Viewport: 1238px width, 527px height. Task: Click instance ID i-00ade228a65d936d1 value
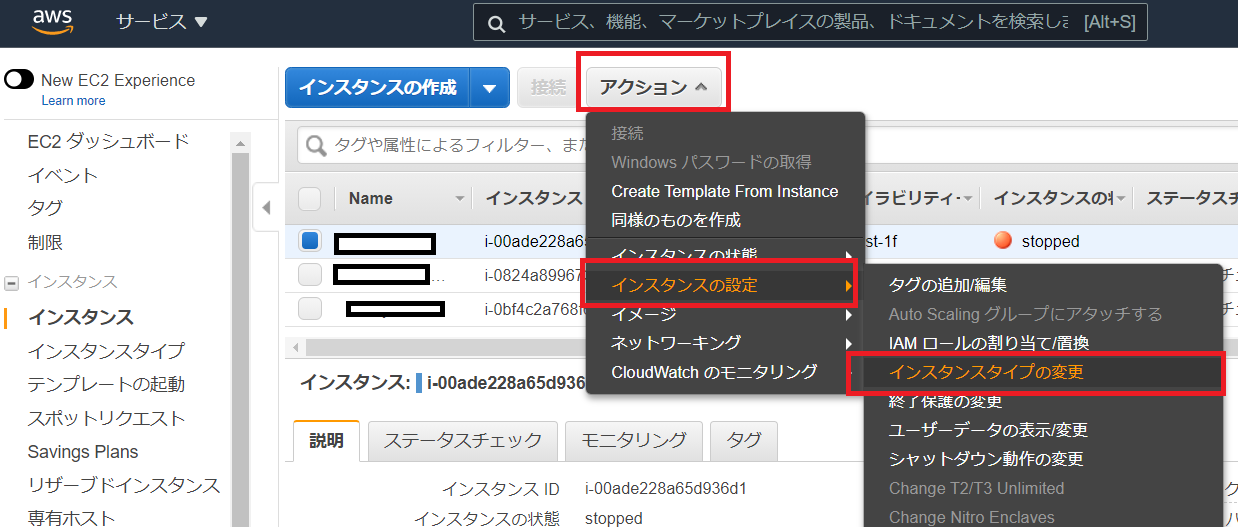tap(665, 489)
